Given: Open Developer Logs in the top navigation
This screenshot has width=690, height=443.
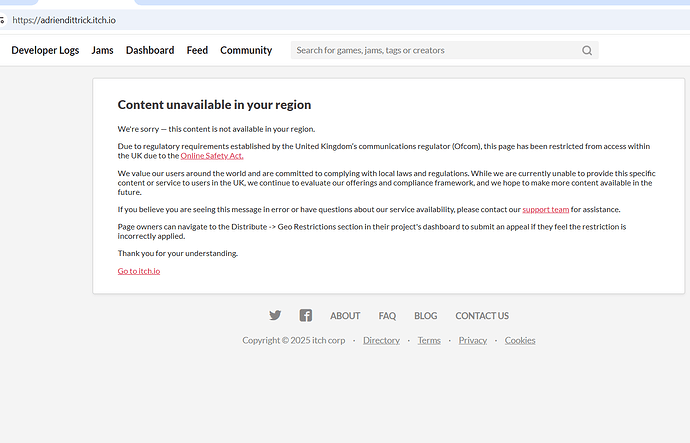Looking at the screenshot, I should 45,50.
